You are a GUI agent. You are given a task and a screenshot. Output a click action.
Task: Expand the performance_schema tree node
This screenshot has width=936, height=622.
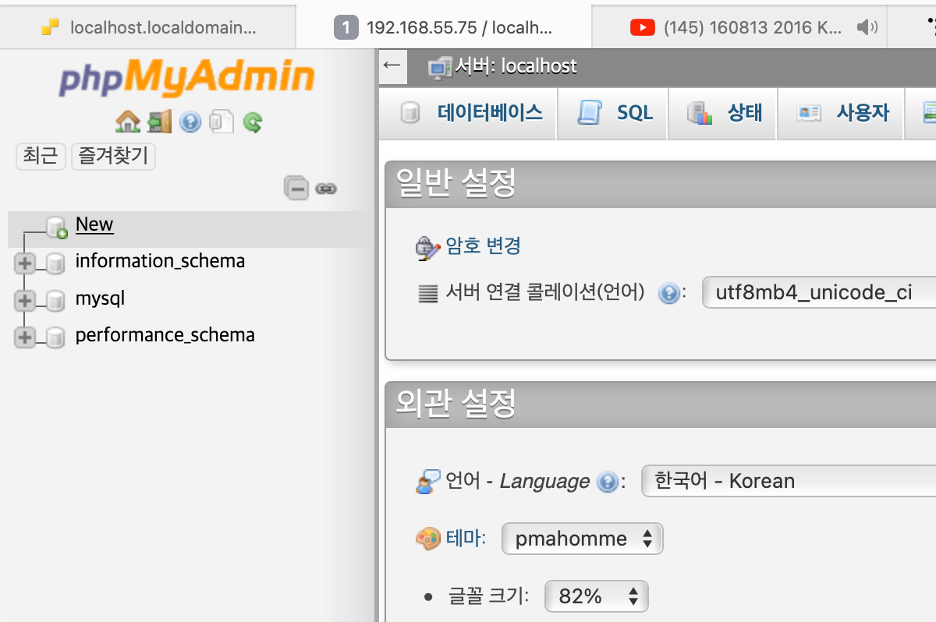click(x=24, y=337)
